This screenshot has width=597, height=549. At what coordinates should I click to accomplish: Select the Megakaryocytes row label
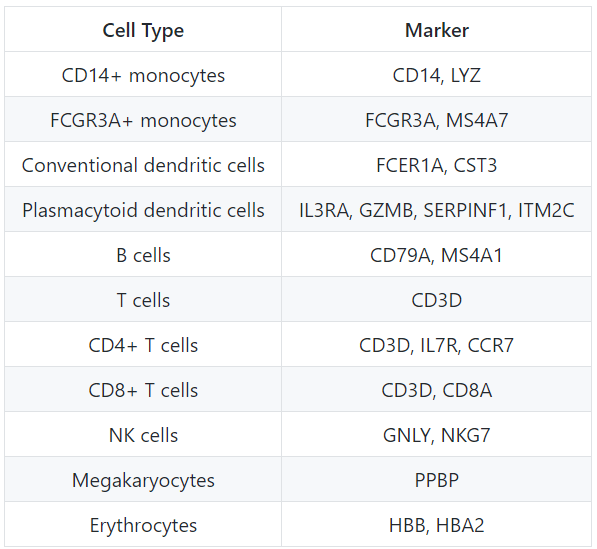tap(143, 480)
